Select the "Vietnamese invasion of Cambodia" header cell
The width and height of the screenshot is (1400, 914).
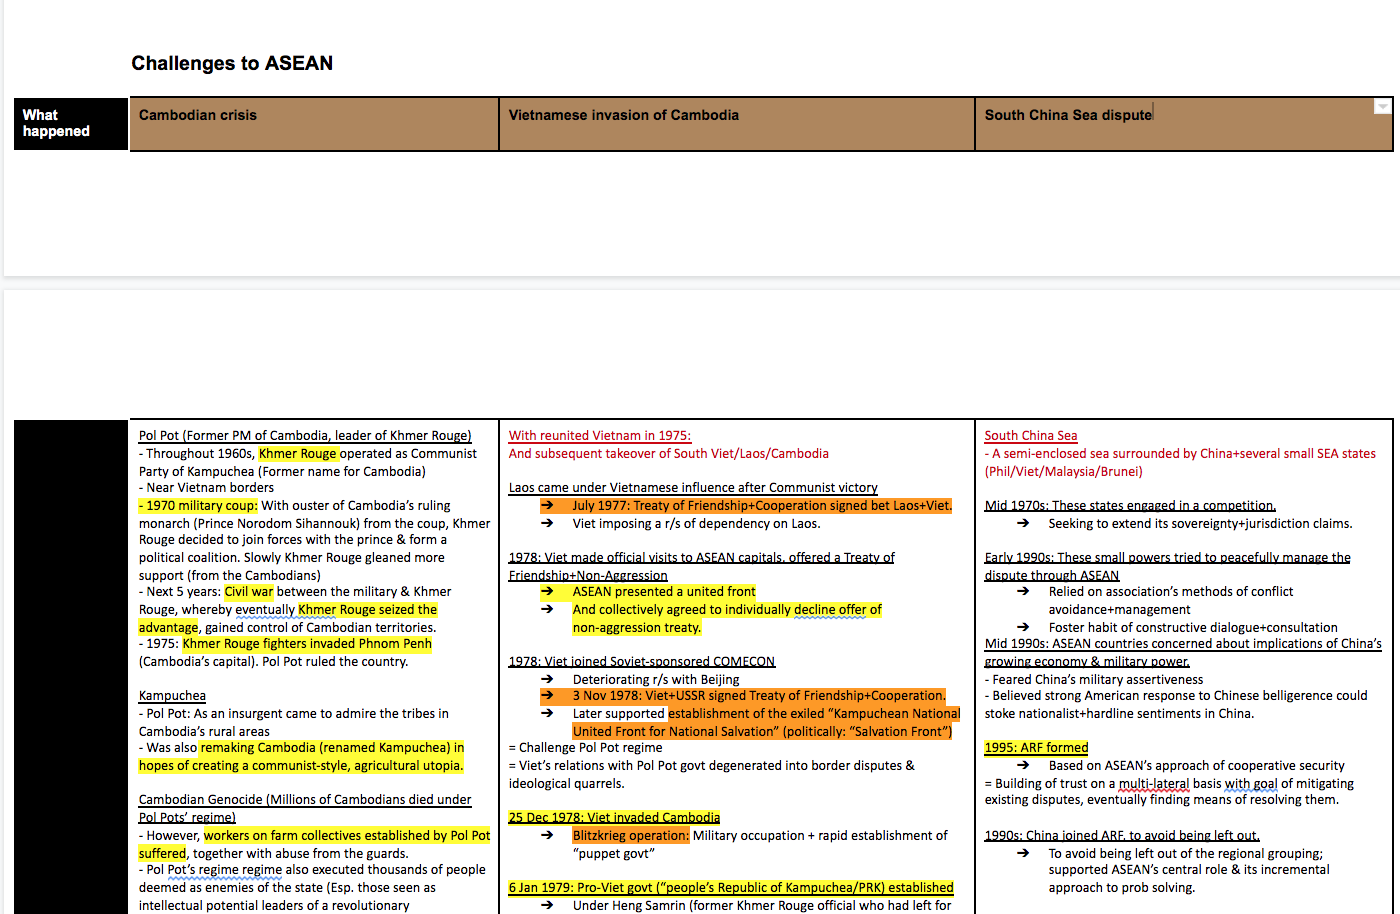tap(624, 114)
